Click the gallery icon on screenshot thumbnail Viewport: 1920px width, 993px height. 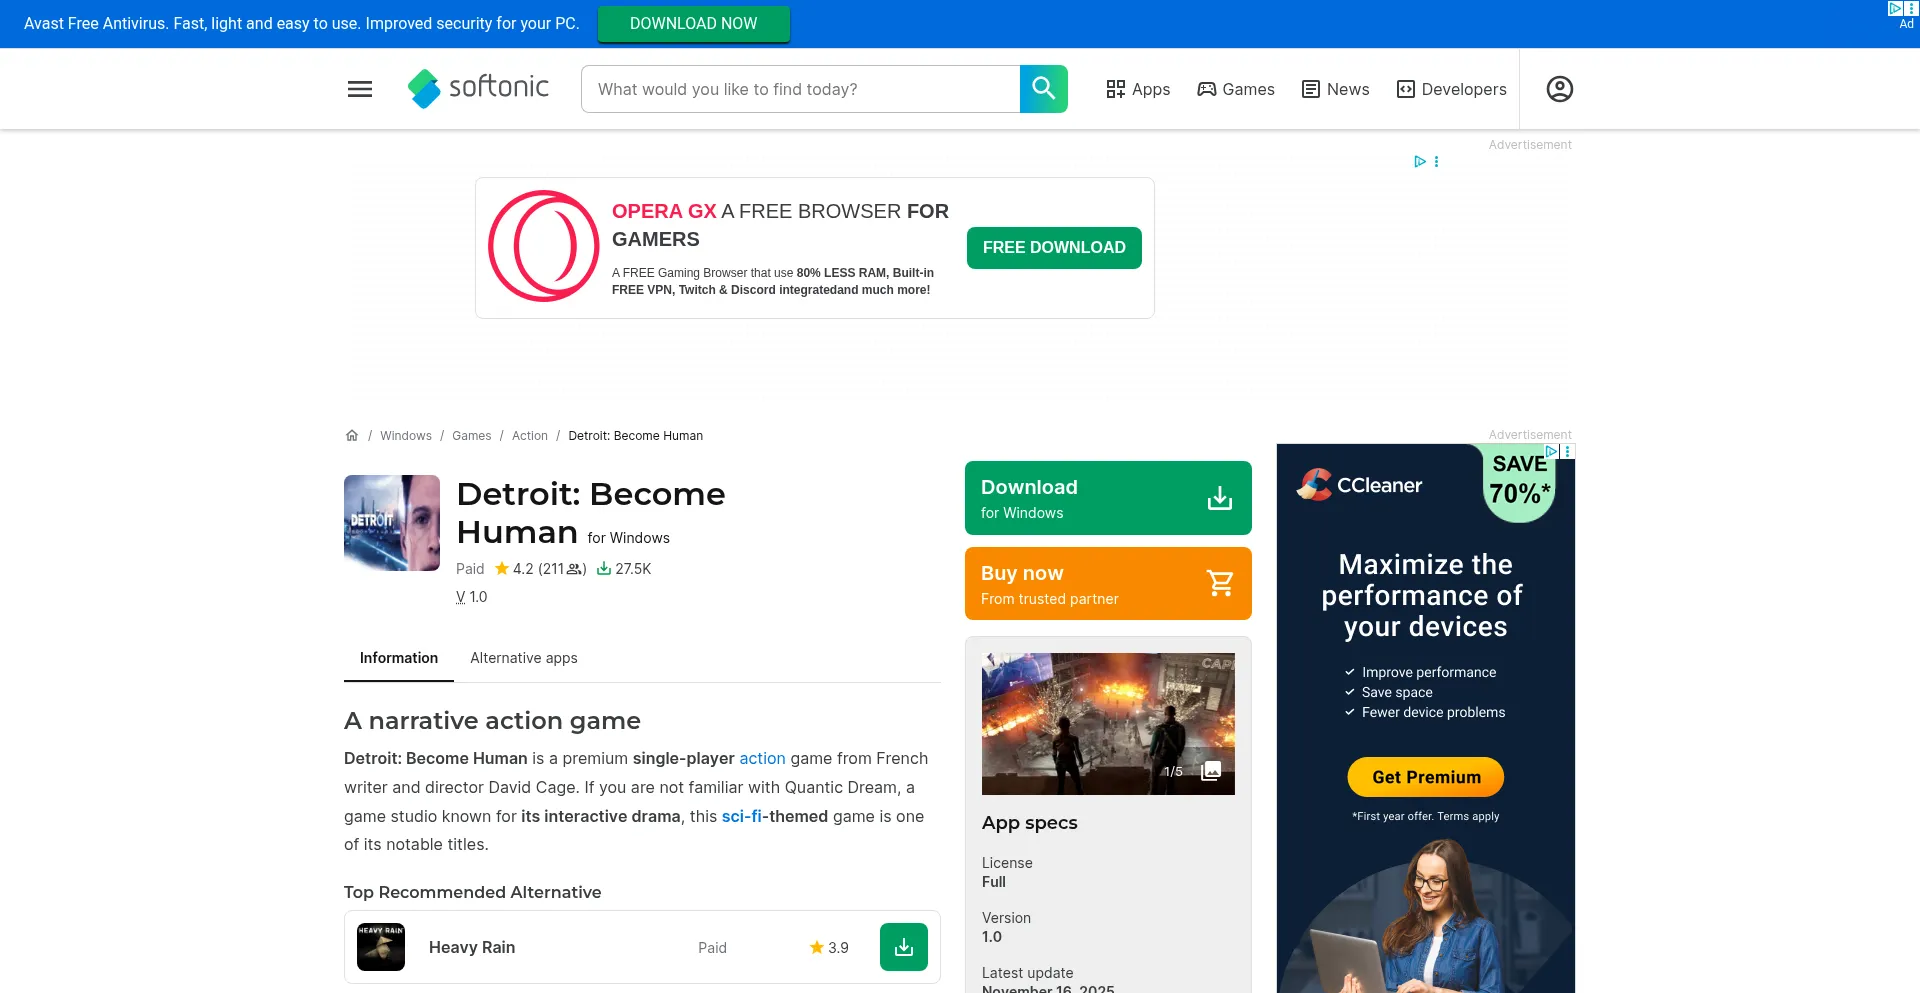tap(1211, 771)
